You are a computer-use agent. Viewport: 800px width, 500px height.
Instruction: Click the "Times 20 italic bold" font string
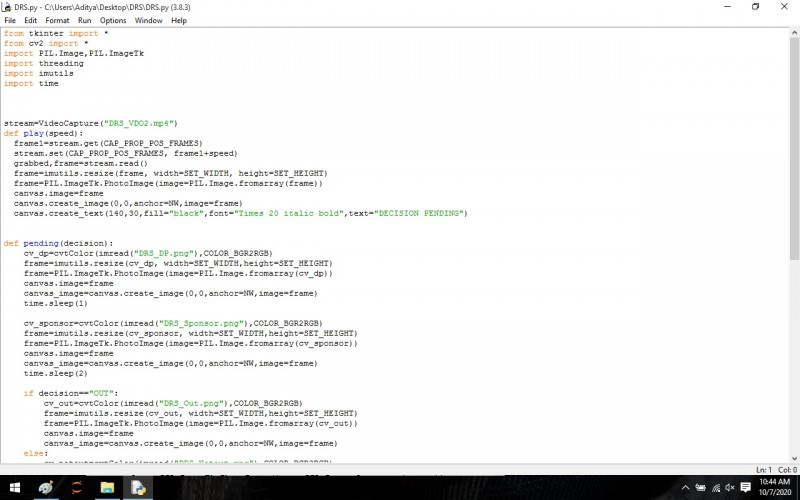[289, 213]
